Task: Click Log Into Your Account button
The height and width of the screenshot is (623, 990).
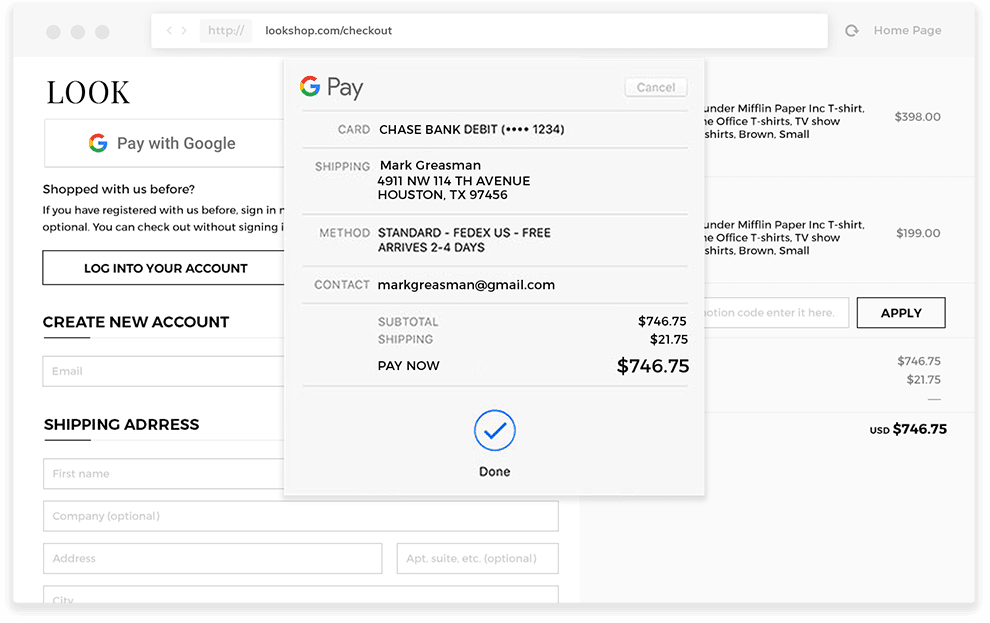Action: pos(164,268)
